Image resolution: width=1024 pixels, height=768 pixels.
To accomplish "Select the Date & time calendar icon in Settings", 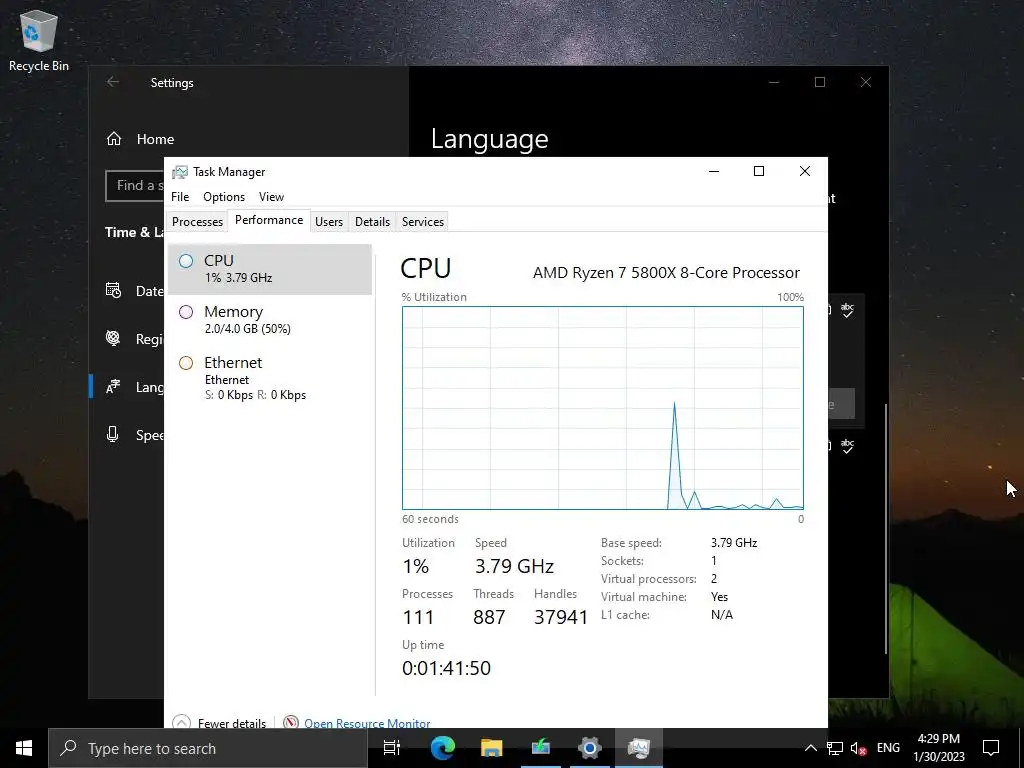I will [113, 290].
